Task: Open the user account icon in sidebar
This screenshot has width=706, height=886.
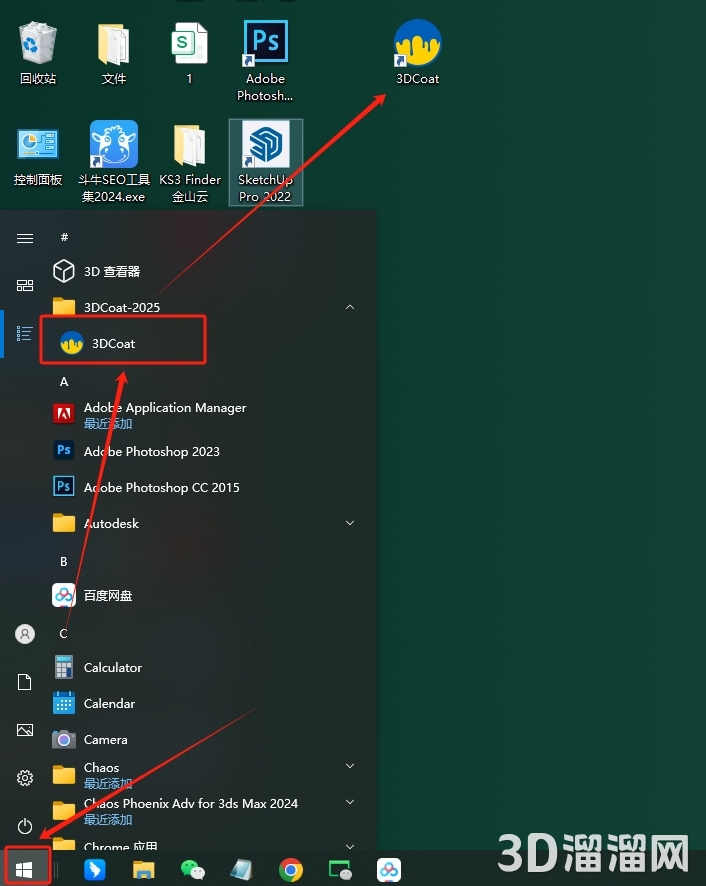Action: [x=25, y=634]
